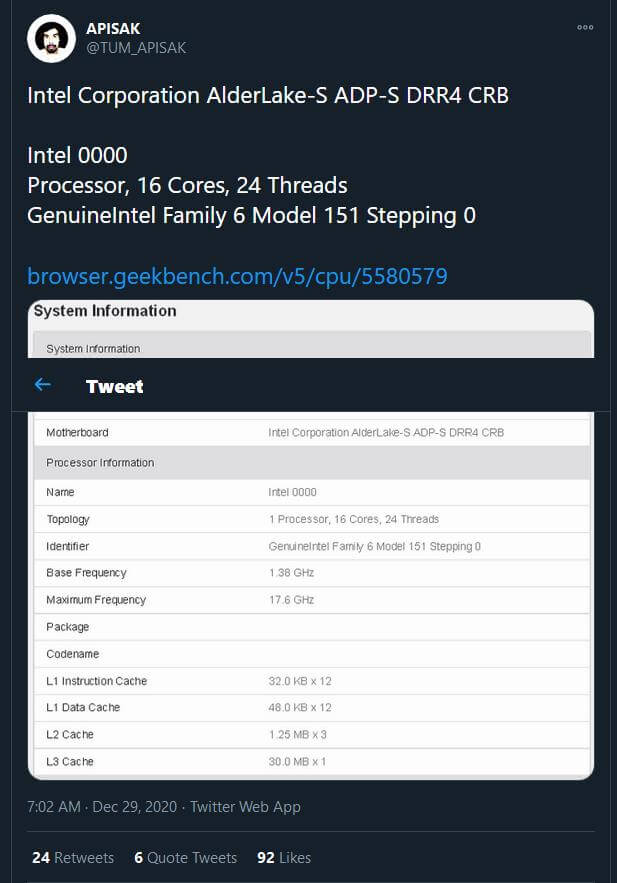This screenshot has width=617, height=883.
Task: Click the L3 Cache 30.0 MB row
Action: click(310, 761)
